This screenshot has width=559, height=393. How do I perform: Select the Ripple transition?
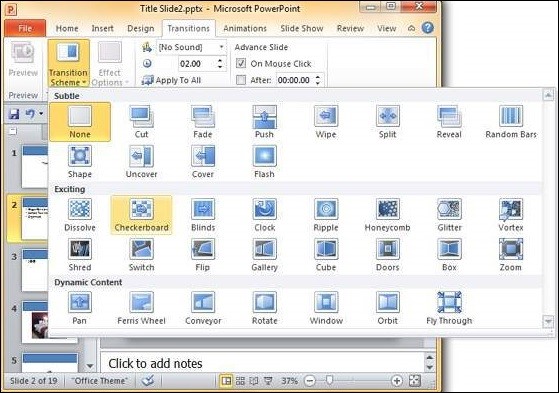tap(326, 215)
